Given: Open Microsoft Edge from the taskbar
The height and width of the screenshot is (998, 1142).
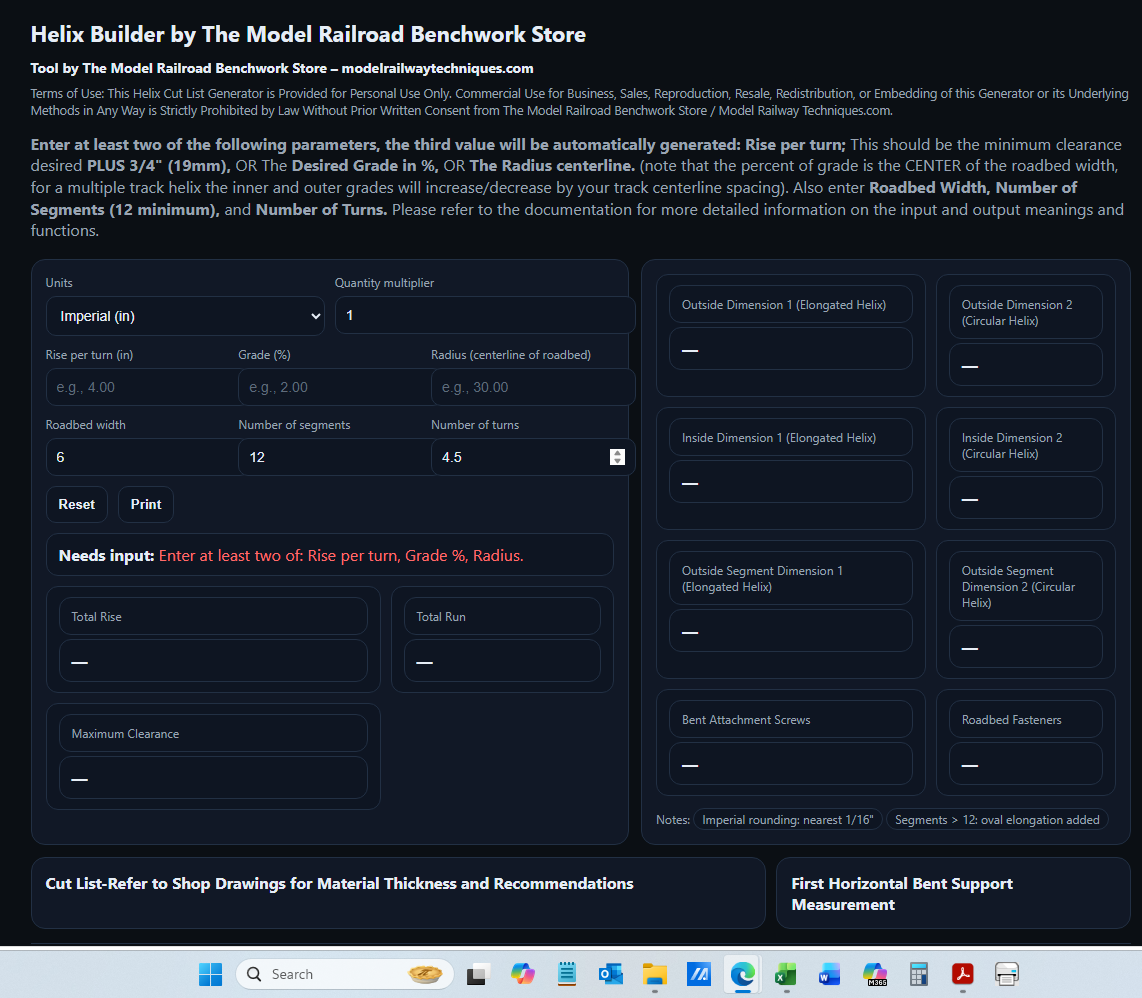Looking at the screenshot, I should [x=741, y=973].
